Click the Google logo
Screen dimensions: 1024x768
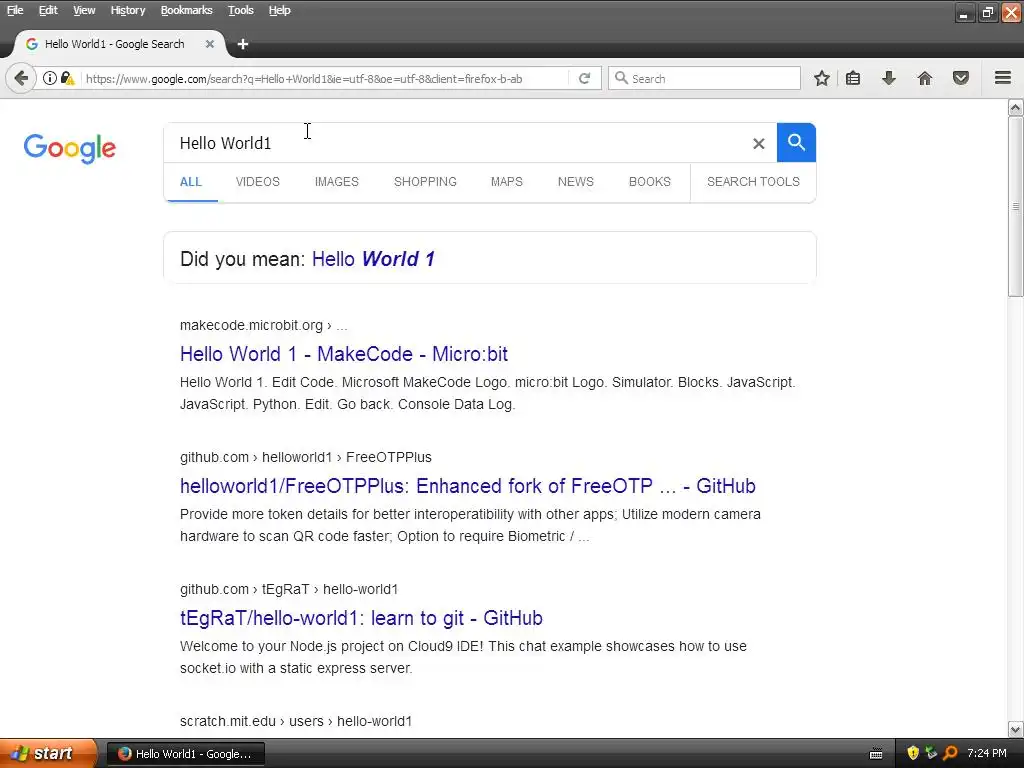70,148
